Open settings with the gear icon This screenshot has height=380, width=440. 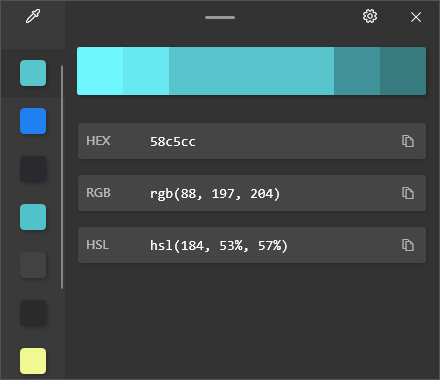tap(370, 16)
